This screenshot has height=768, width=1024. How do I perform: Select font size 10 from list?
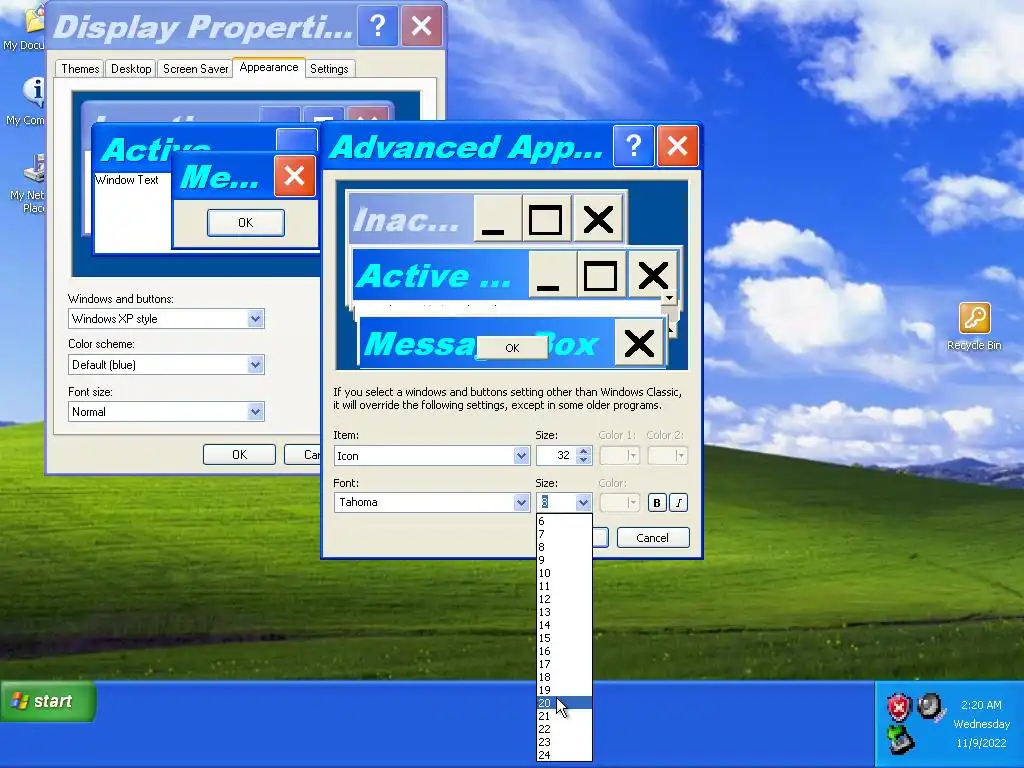[x=564, y=573]
